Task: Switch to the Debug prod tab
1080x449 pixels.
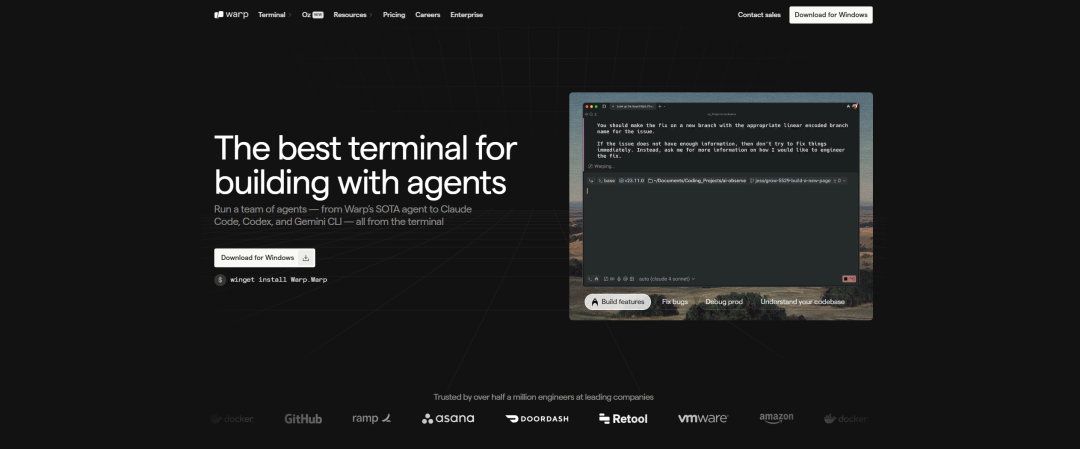Action: point(724,302)
